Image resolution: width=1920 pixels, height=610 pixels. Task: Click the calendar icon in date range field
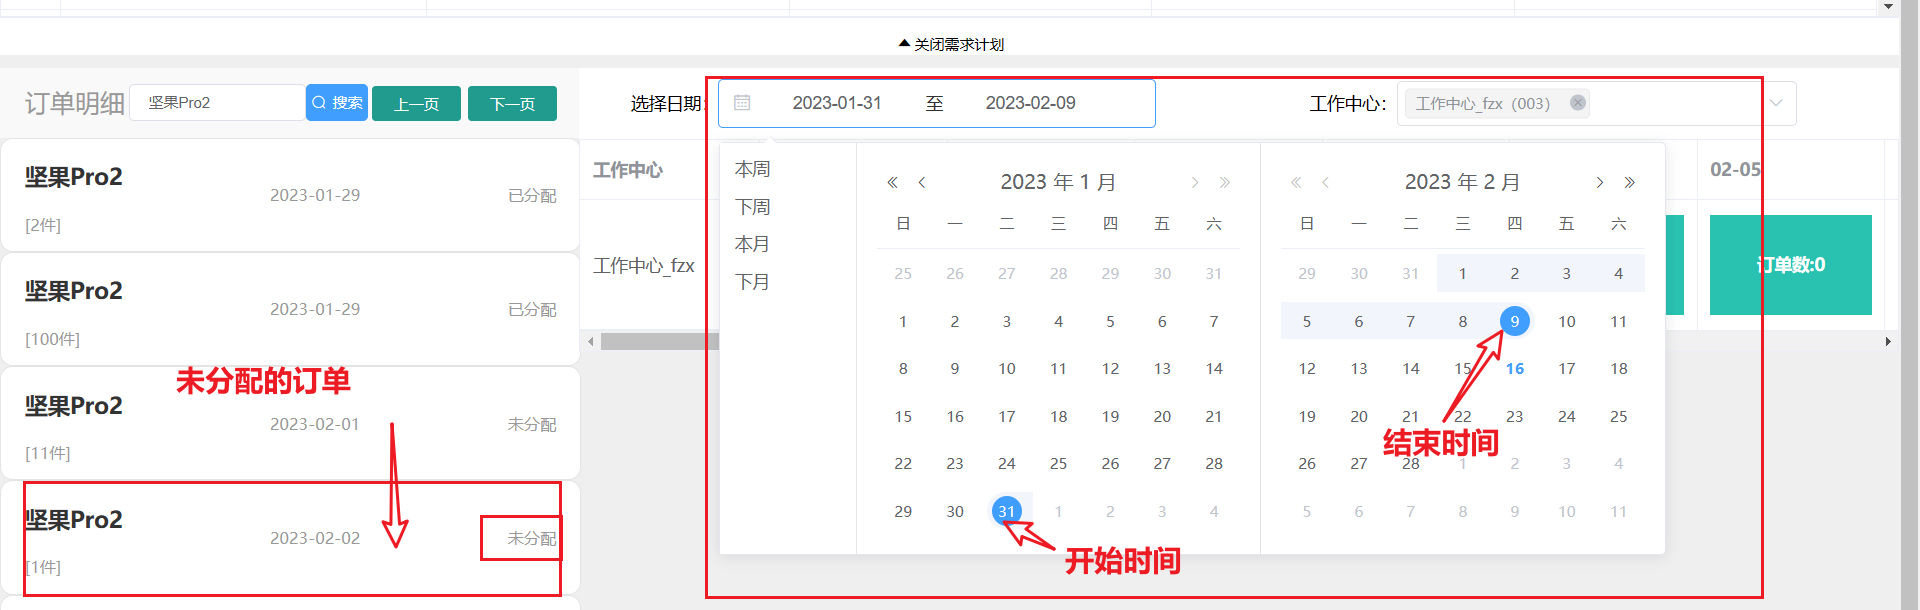pyautogui.click(x=742, y=103)
